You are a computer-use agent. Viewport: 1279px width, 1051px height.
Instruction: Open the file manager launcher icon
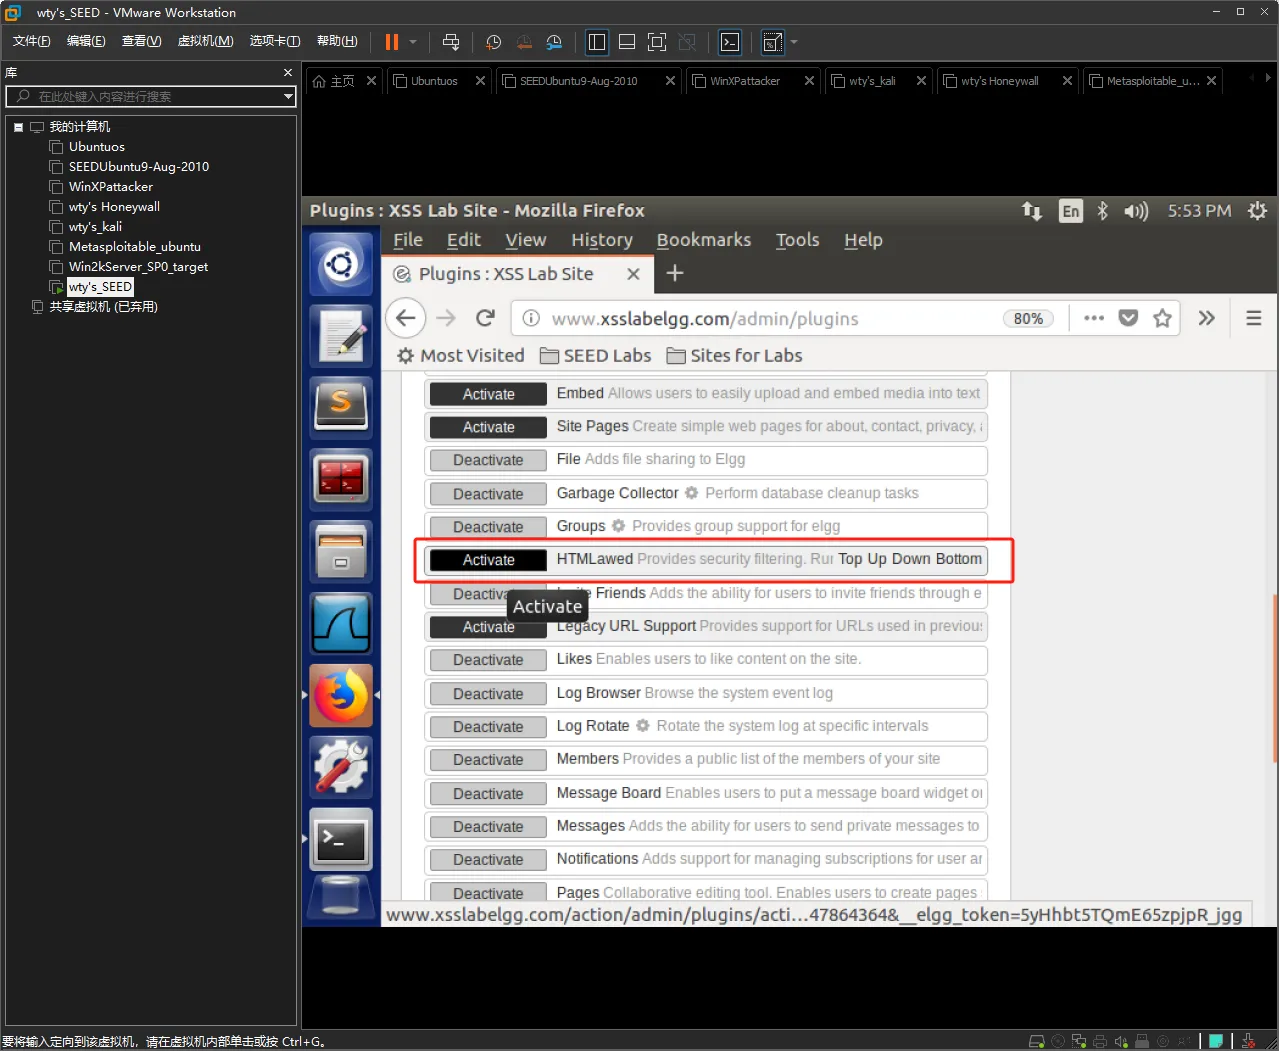click(x=341, y=551)
